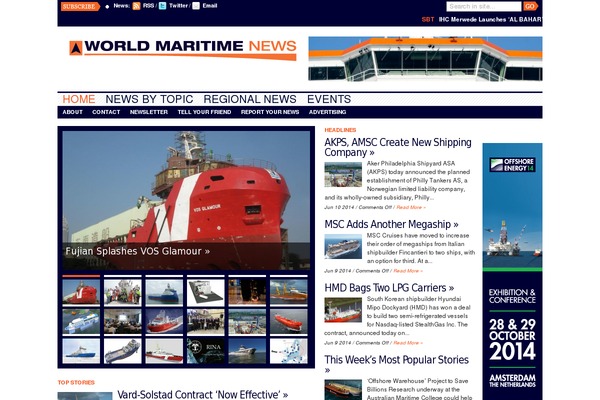Select the grey offshore vessel thumbnail in third row

click(x=122, y=351)
